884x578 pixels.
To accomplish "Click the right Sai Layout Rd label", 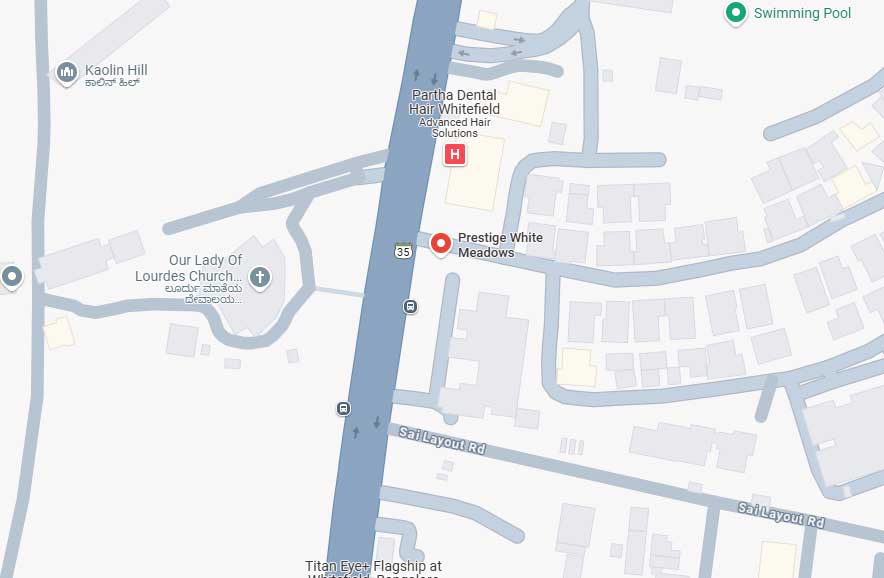I will point(781,516).
